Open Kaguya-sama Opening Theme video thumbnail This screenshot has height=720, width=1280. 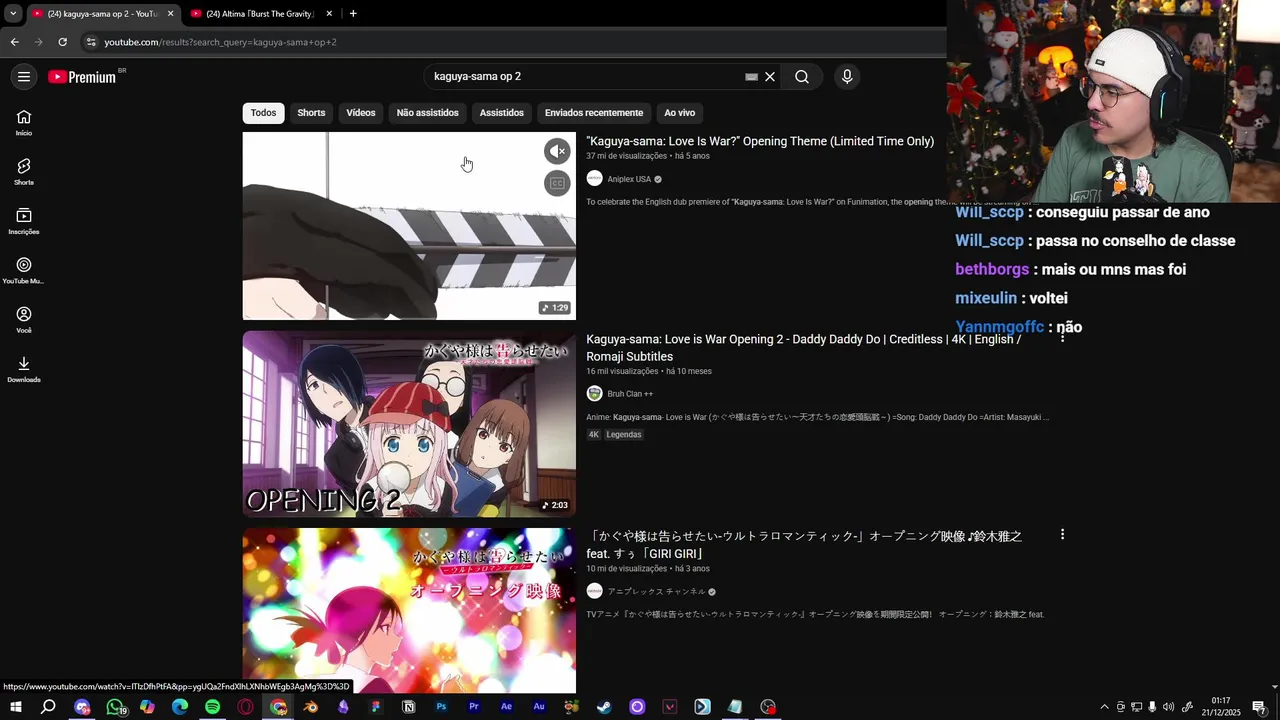click(x=409, y=226)
